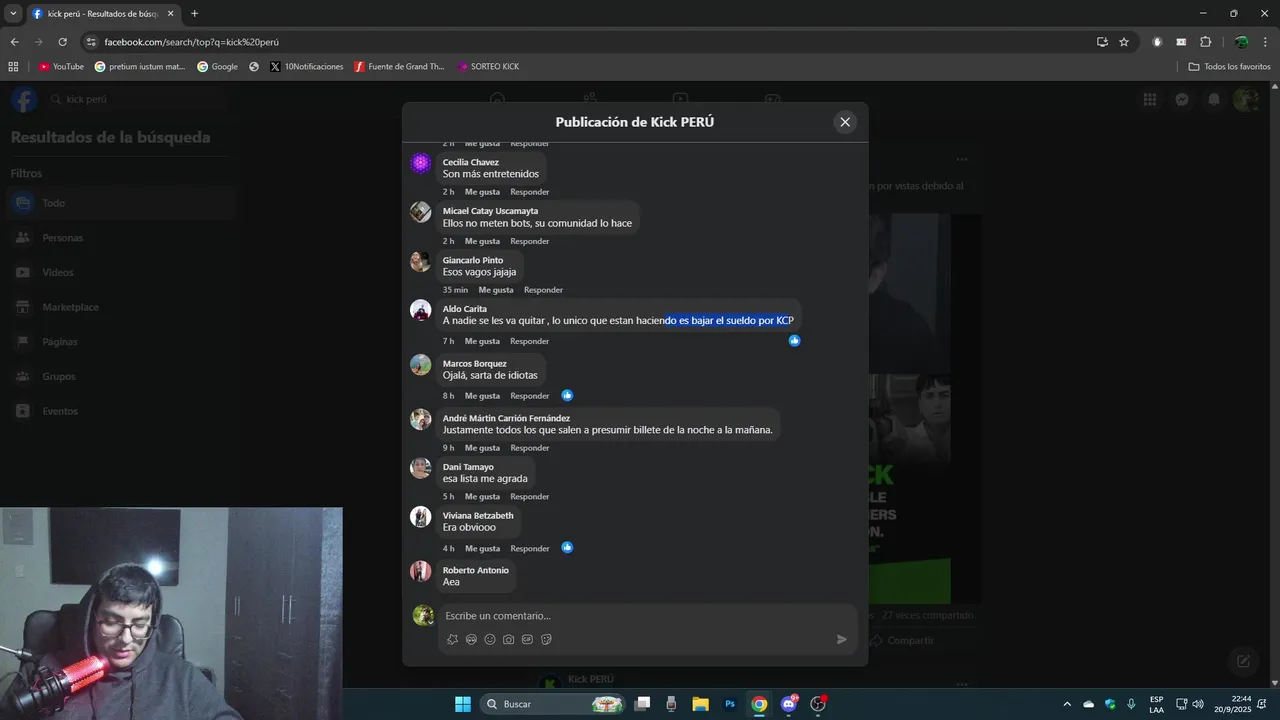The image size is (1280, 720).
Task: Open Cecilia Chavez's profile name
Action: (471, 162)
